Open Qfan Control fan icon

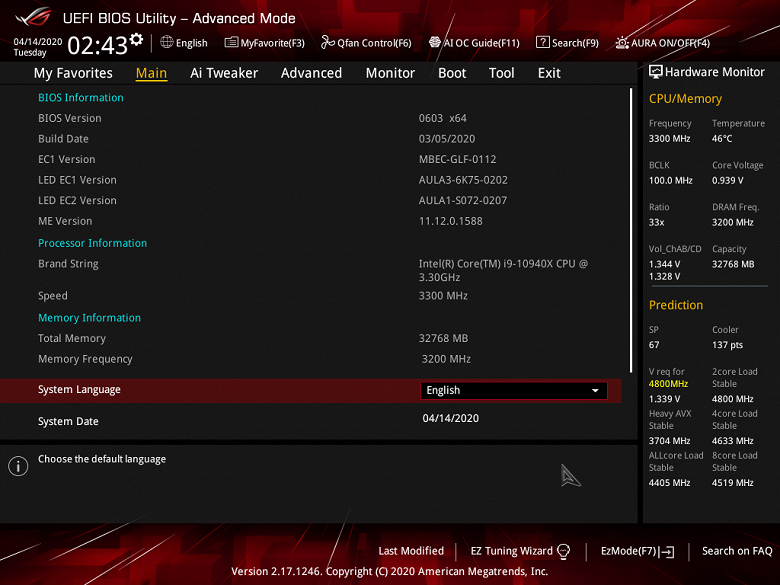coord(327,42)
